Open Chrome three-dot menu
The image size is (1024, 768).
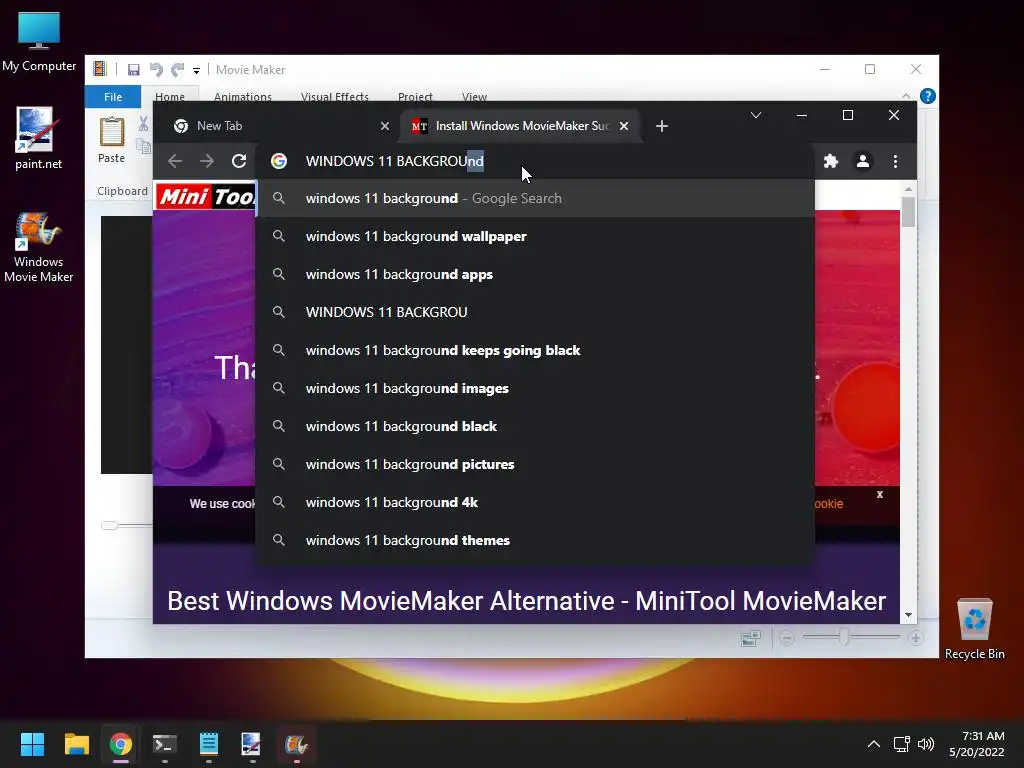[x=895, y=161]
